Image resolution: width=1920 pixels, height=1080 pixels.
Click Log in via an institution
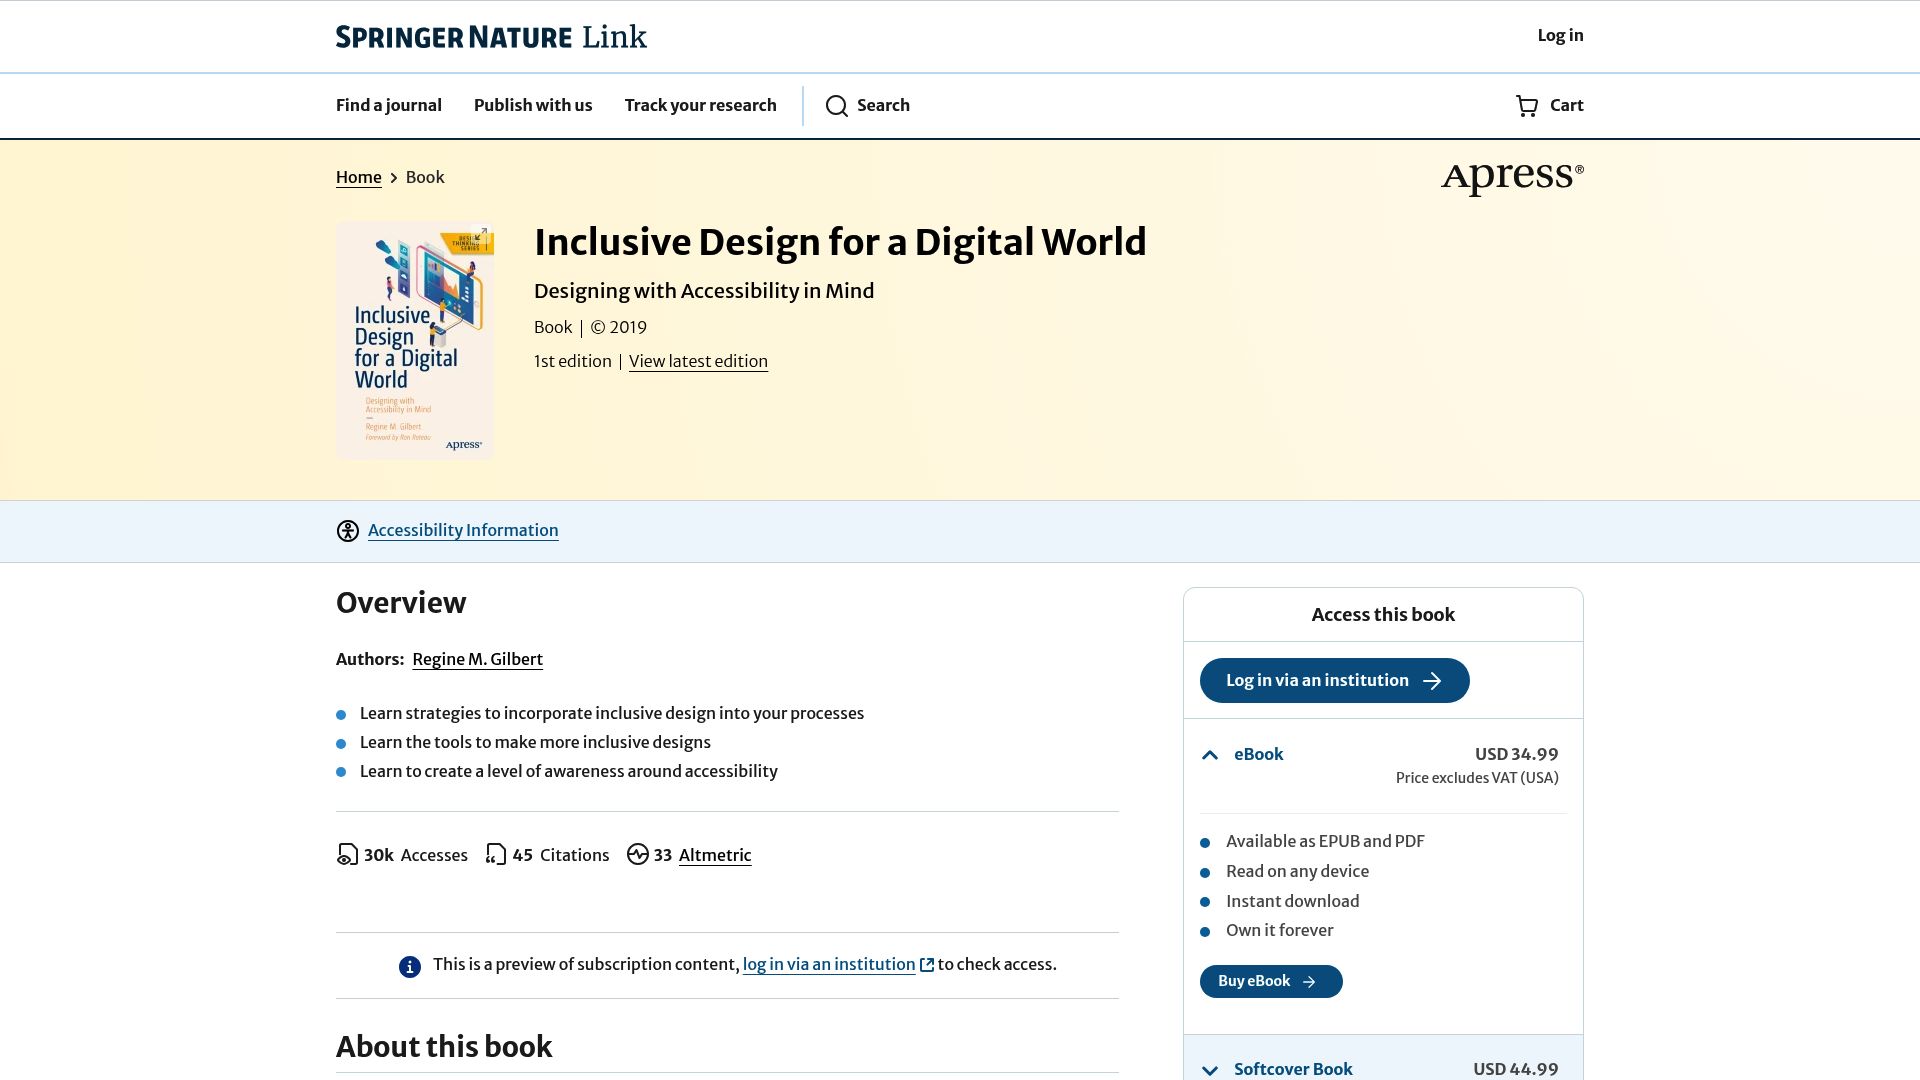[1334, 680]
